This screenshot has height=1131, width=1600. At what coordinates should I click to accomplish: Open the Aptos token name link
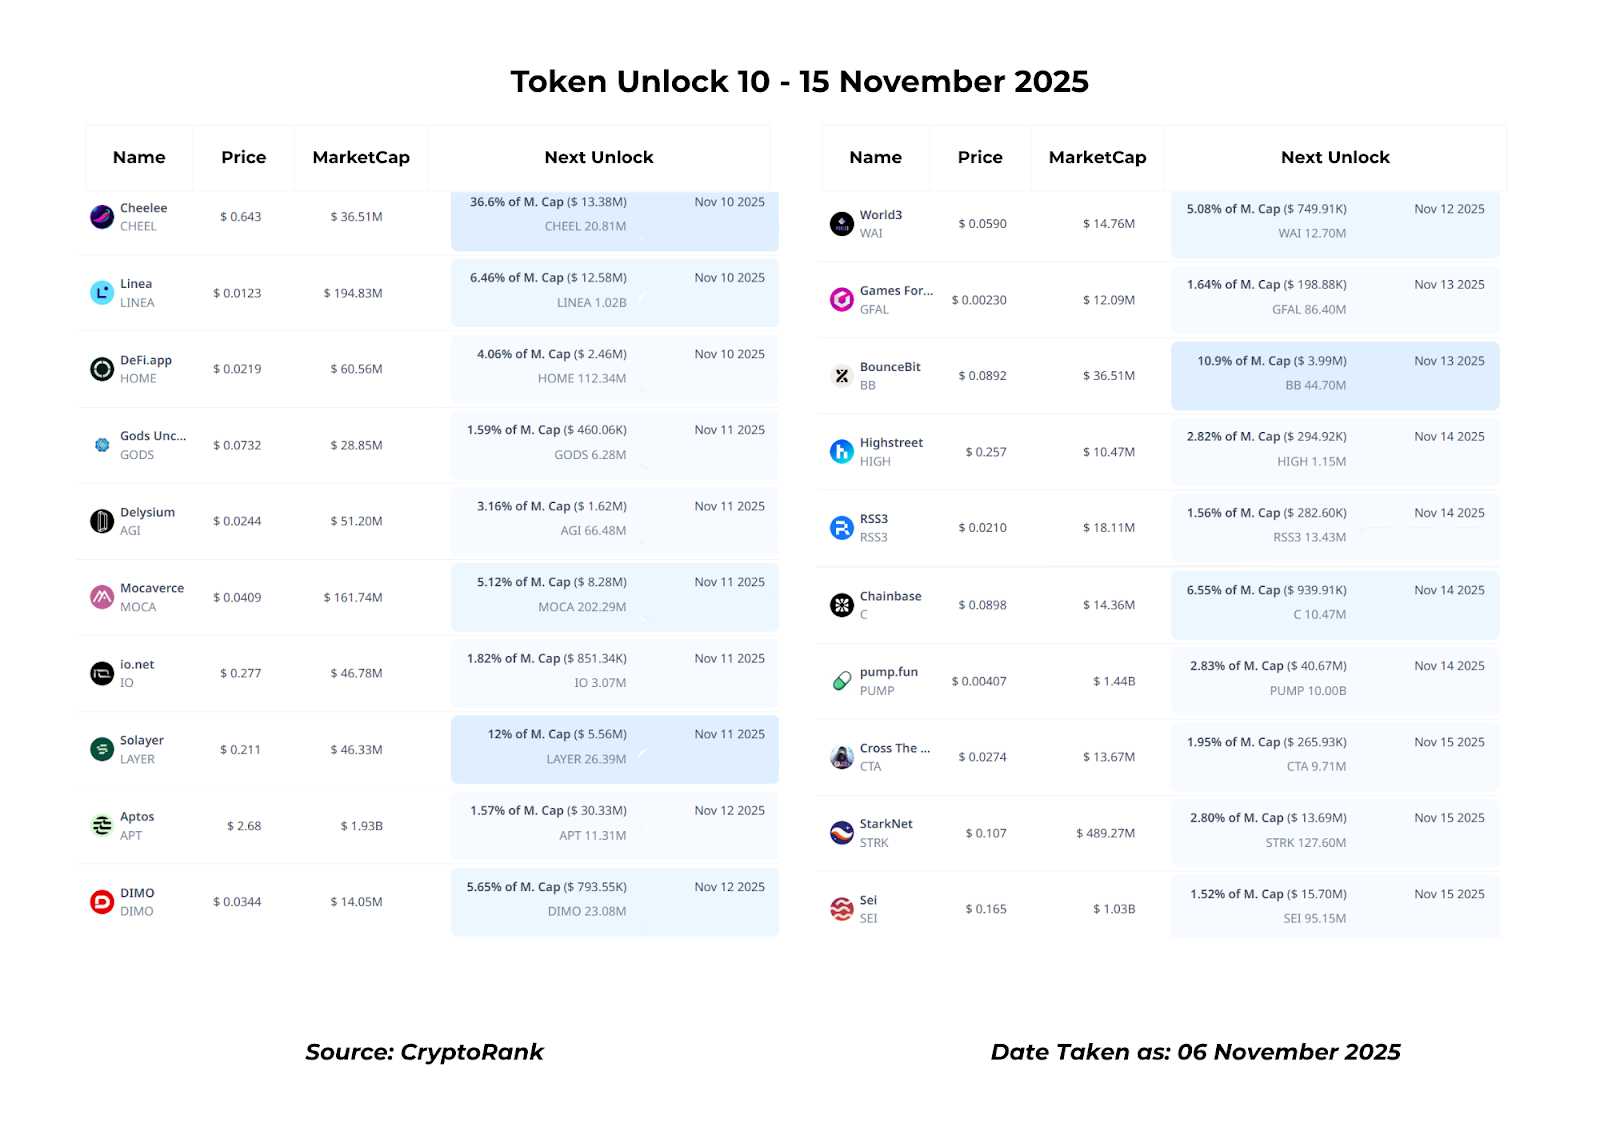tap(137, 817)
